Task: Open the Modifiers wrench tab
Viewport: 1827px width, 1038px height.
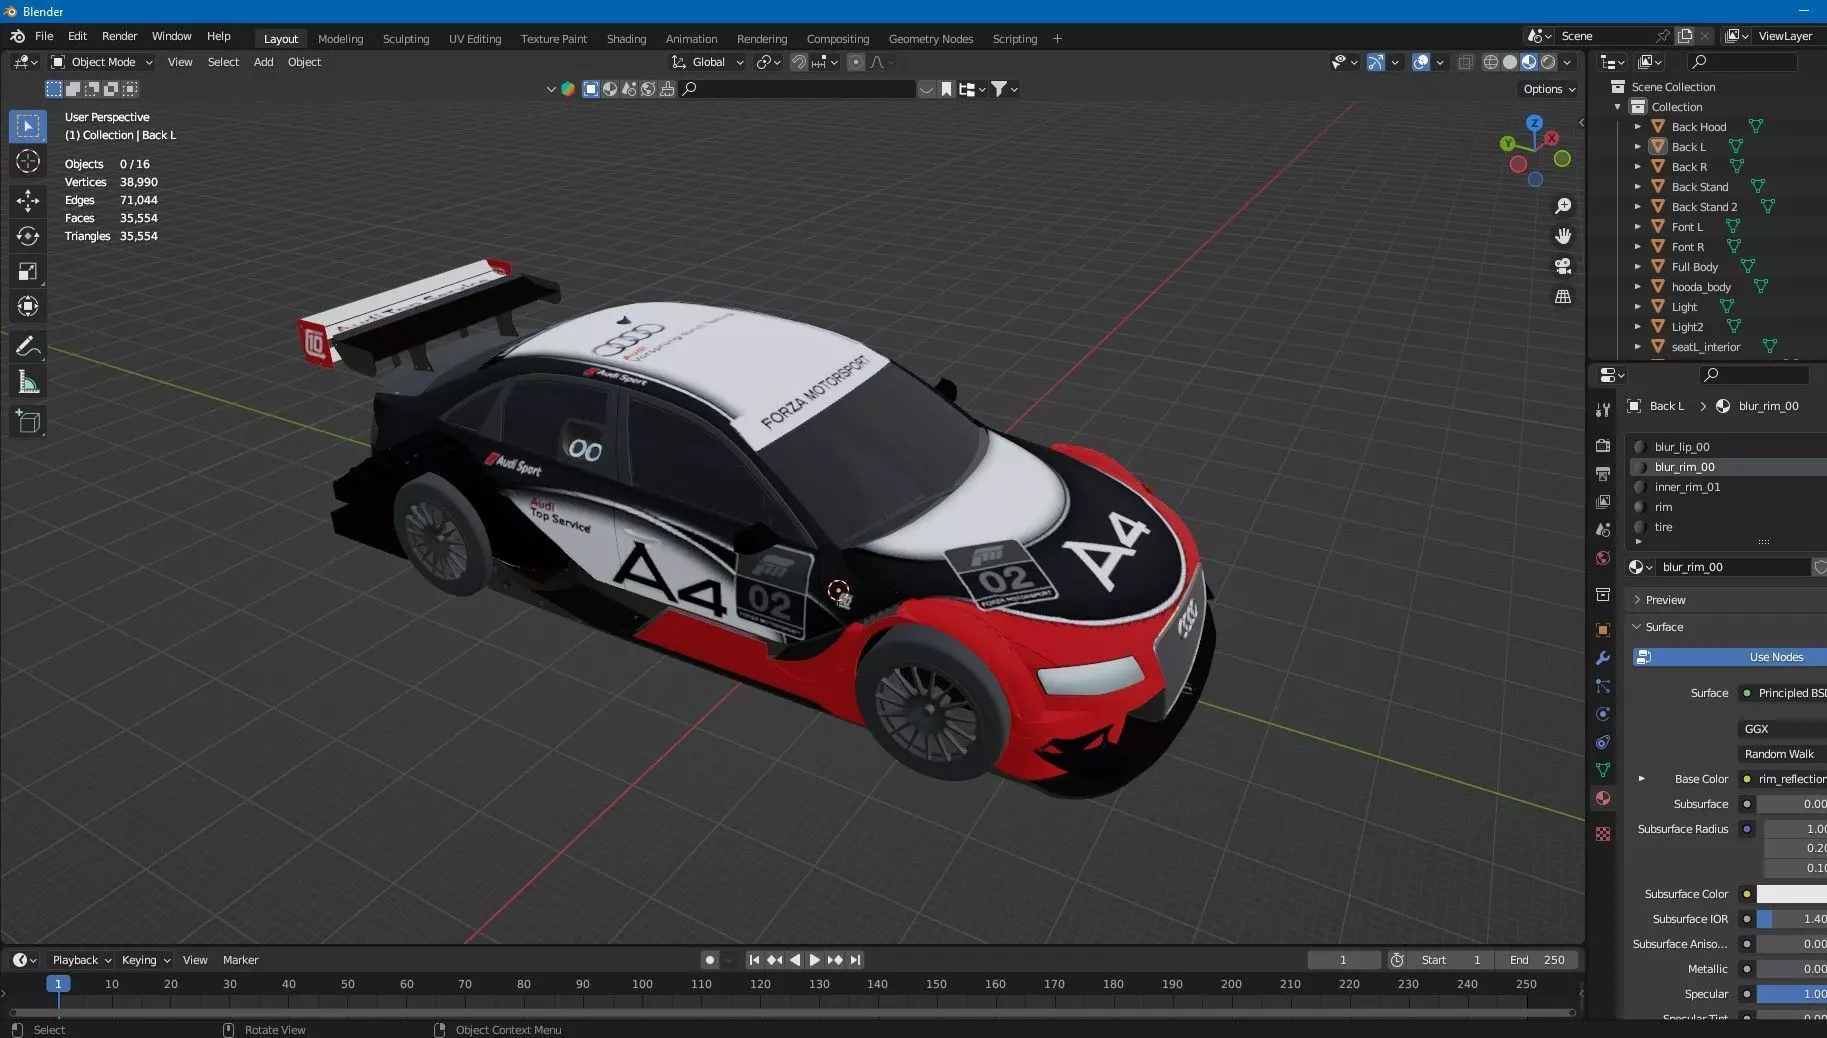Action: [1603, 658]
